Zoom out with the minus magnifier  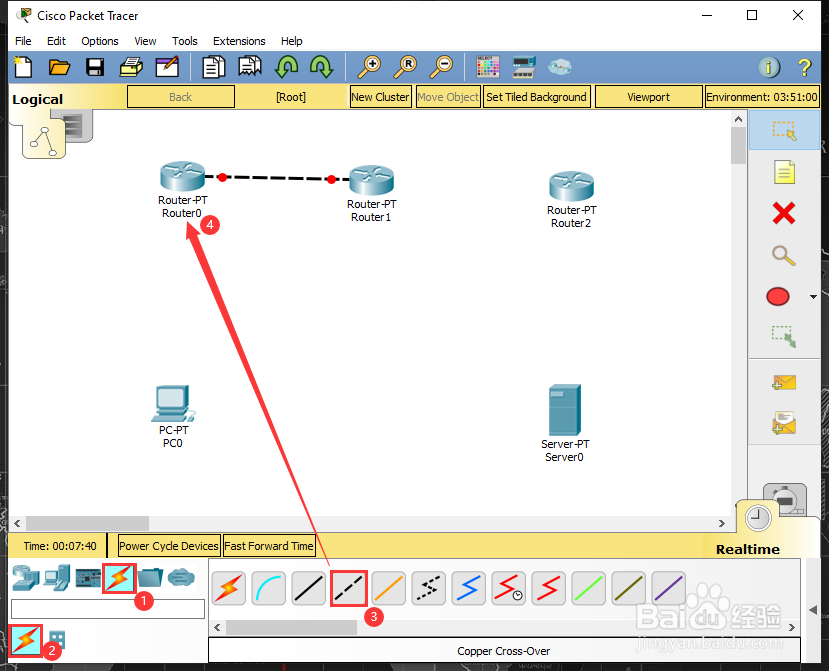pyautogui.click(x=441, y=67)
